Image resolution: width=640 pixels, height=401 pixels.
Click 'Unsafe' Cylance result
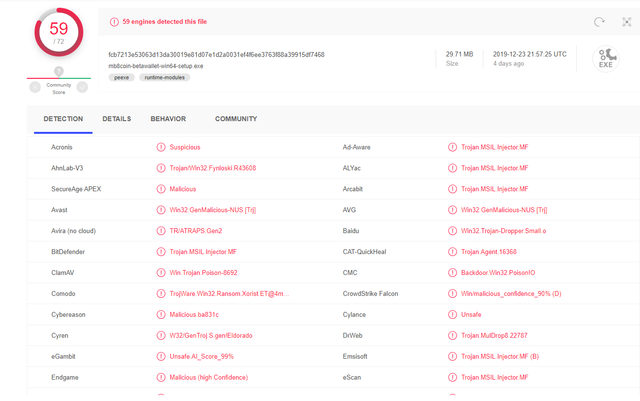(x=471, y=314)
